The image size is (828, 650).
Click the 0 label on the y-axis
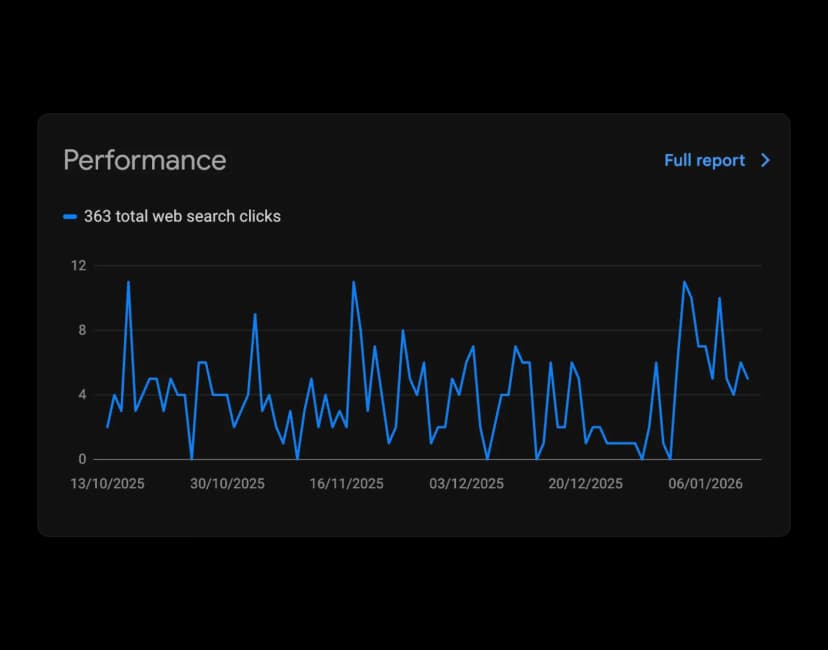tap(82, 459)
